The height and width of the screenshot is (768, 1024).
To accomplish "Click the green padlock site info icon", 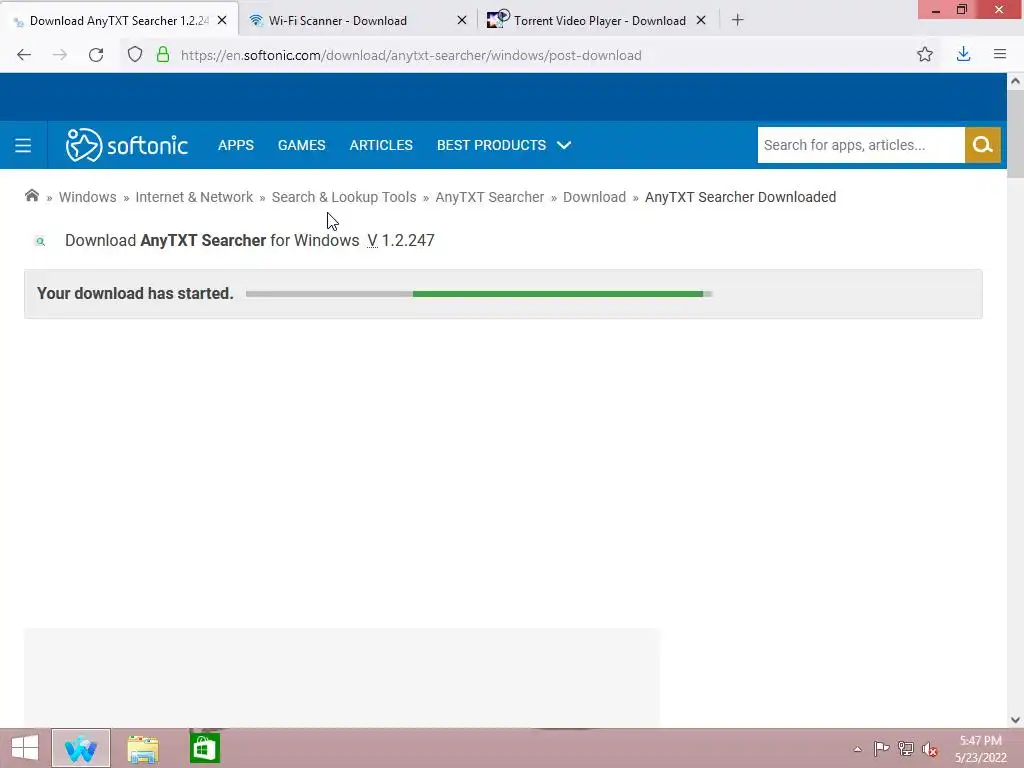I will tap(163, 55).
